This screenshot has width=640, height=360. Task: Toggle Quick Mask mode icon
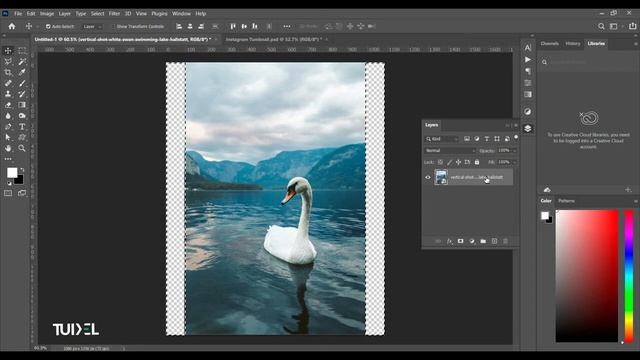click(x=8, y=193)
